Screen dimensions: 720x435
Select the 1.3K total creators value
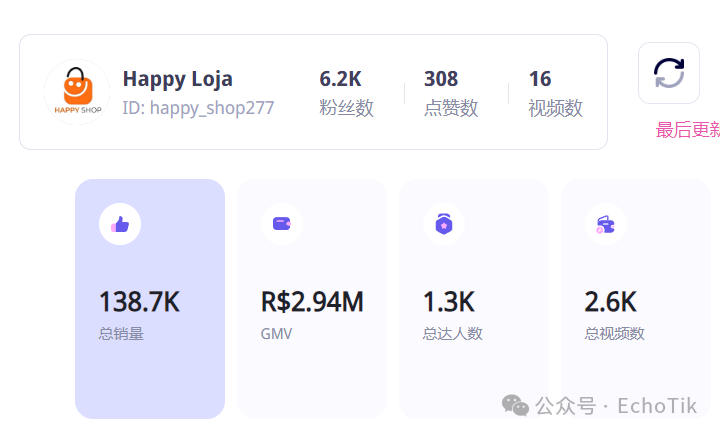pyautogui.click(x=449, y=301)
